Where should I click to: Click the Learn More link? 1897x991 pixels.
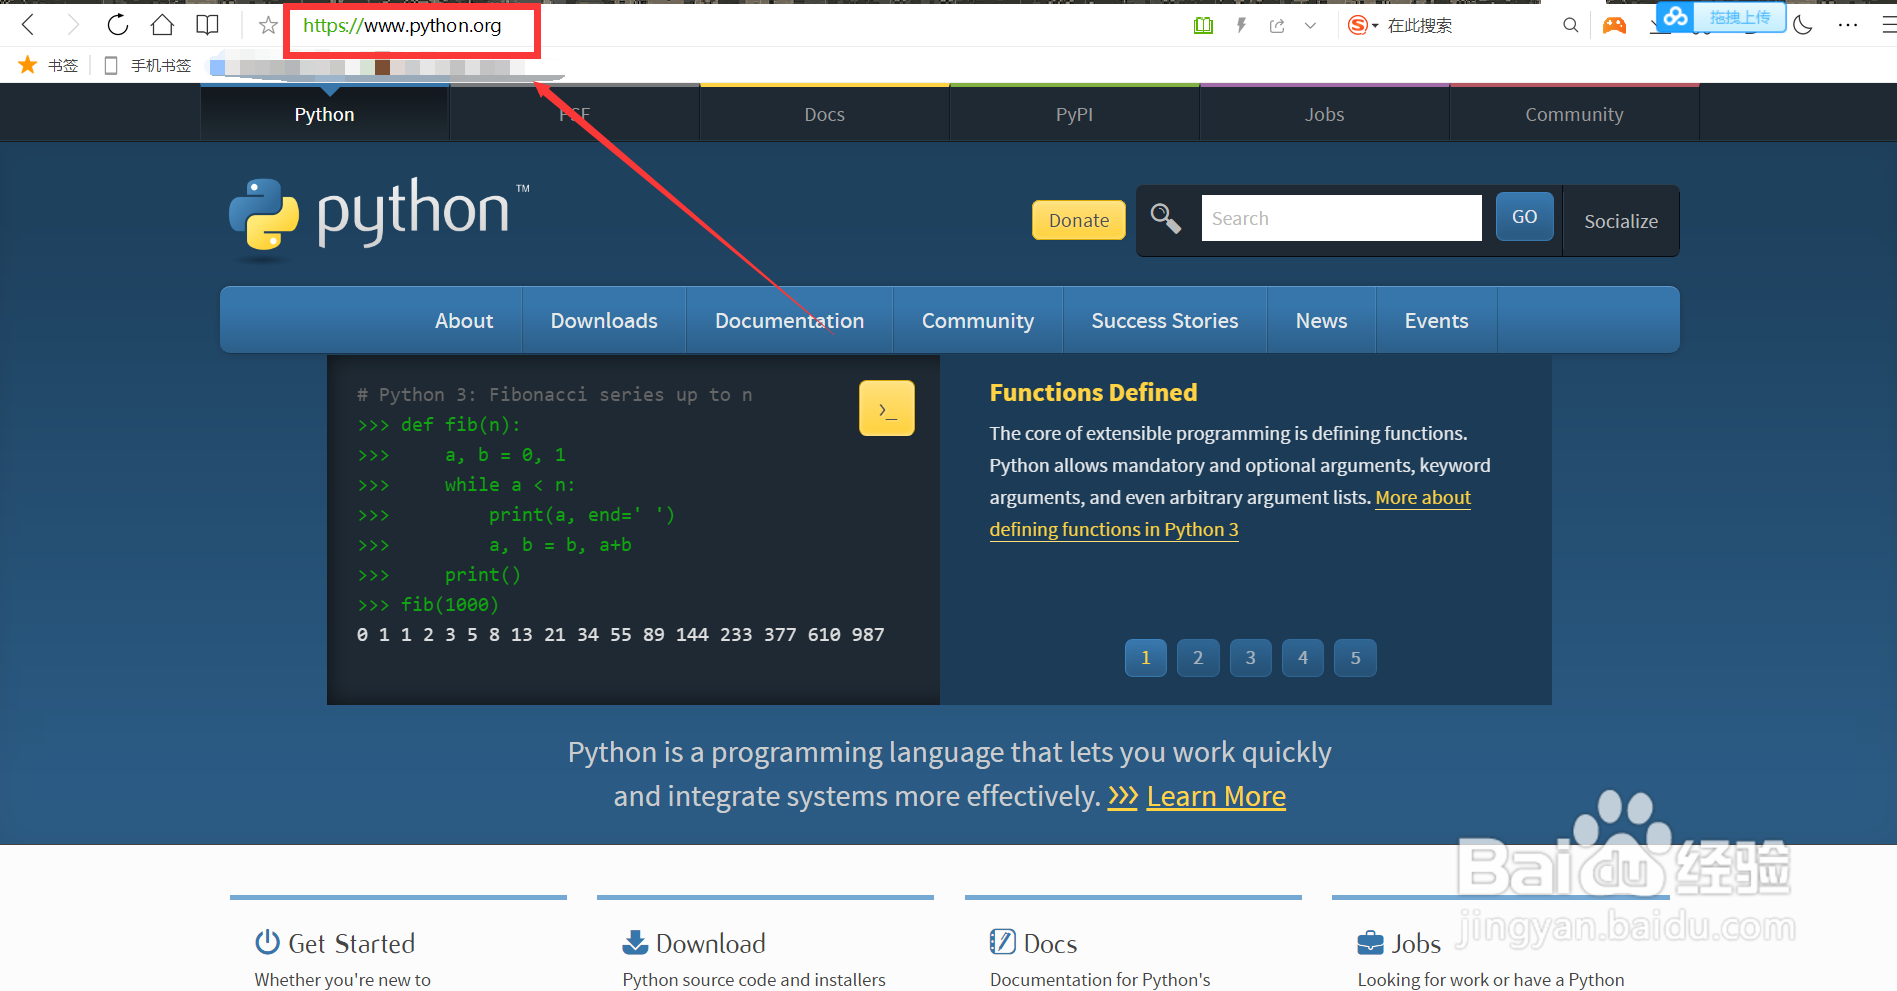[x=1216, y=796]
